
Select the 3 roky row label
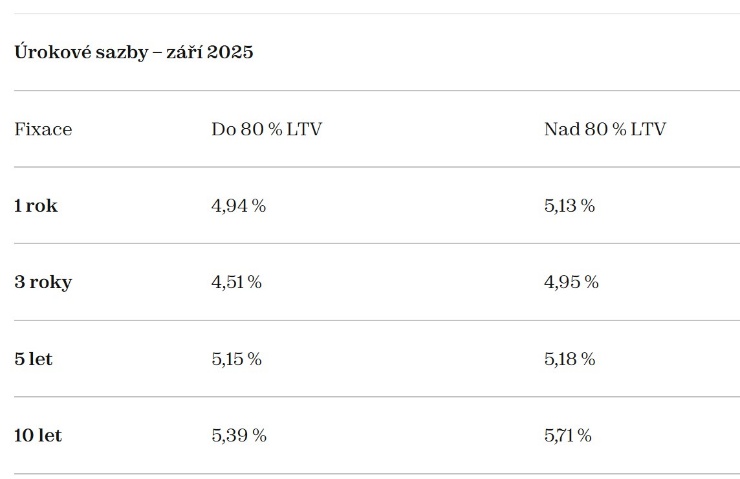pyautogui.click(x=43, y=282)
